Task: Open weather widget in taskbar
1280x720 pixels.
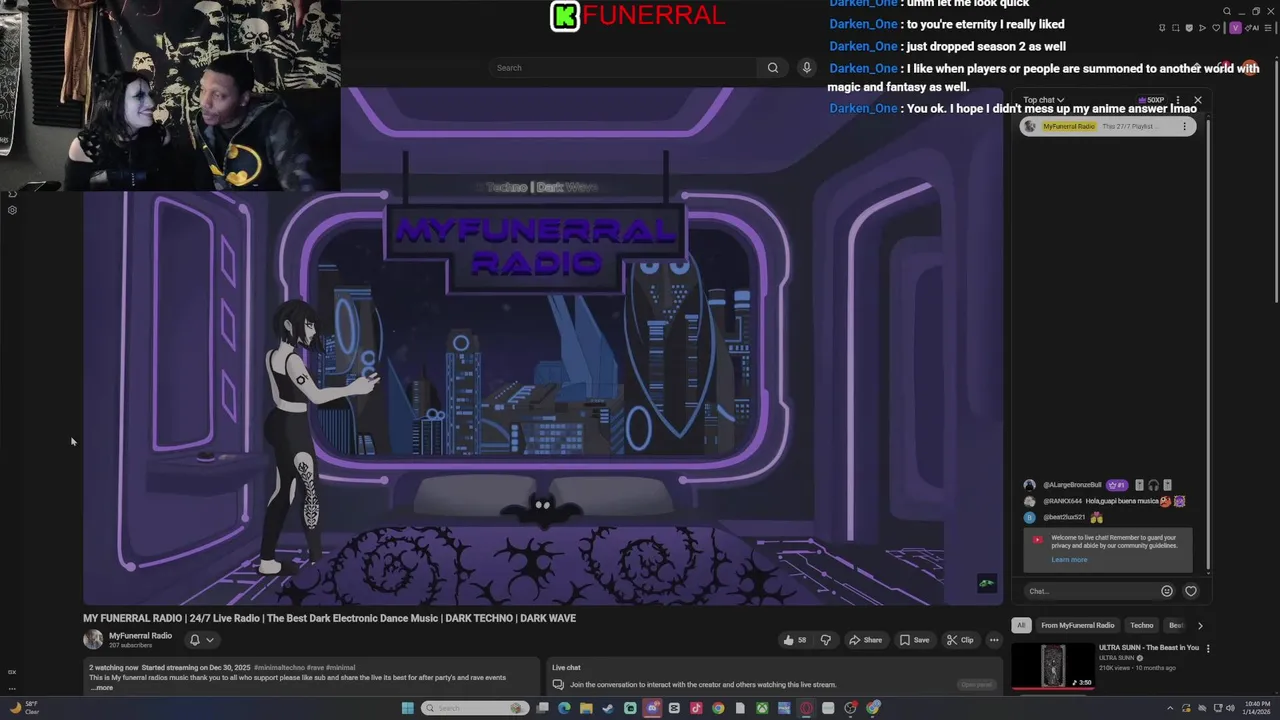Action: (x=24, y=708)
